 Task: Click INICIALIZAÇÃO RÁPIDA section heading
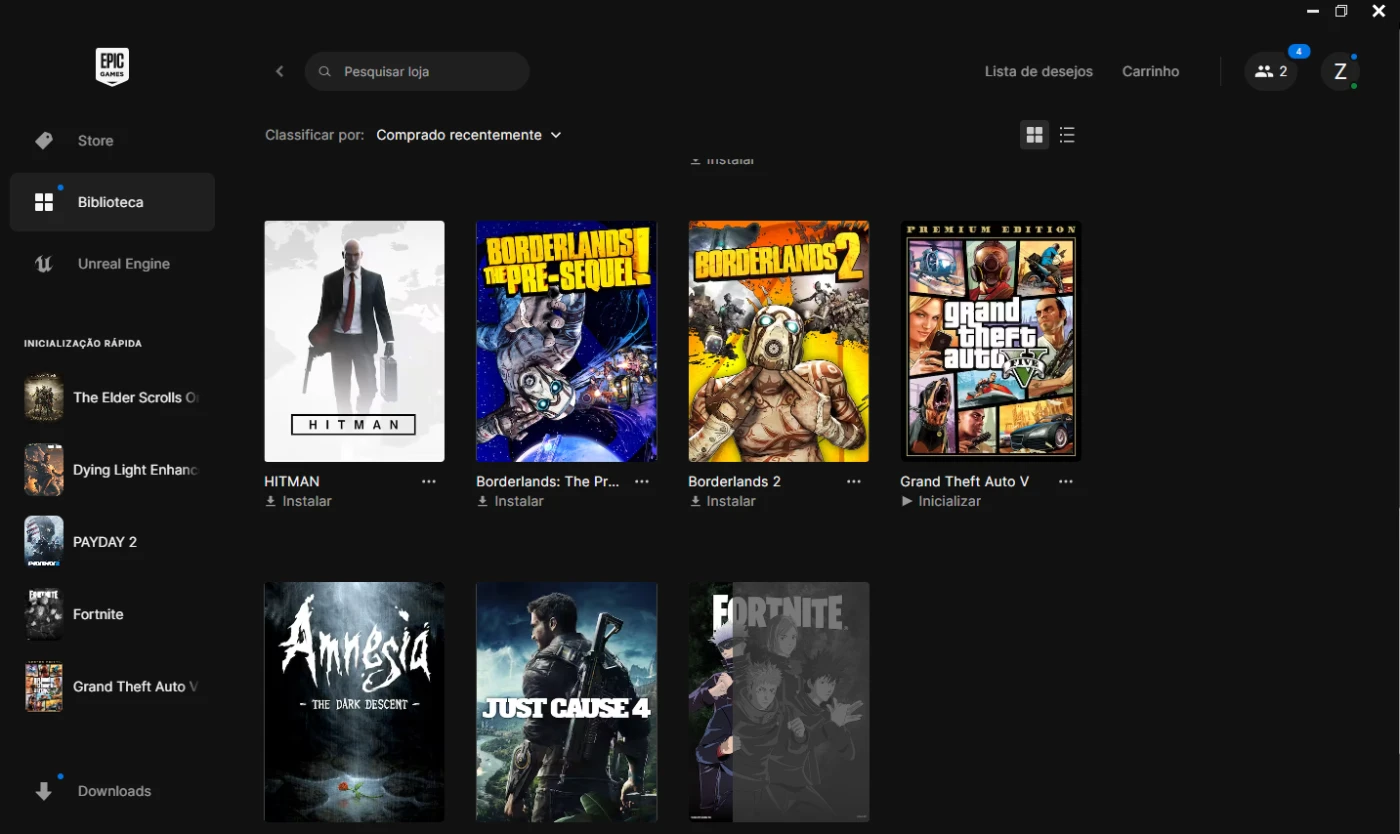(x=83, y=343)
